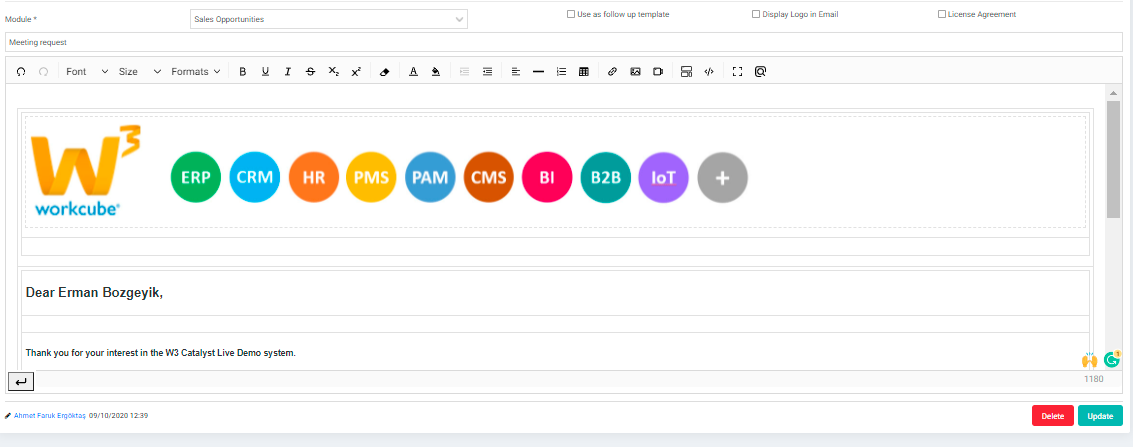1133x447 pixels.
Task: Toggle underline formatting
Action: [265, 71]
